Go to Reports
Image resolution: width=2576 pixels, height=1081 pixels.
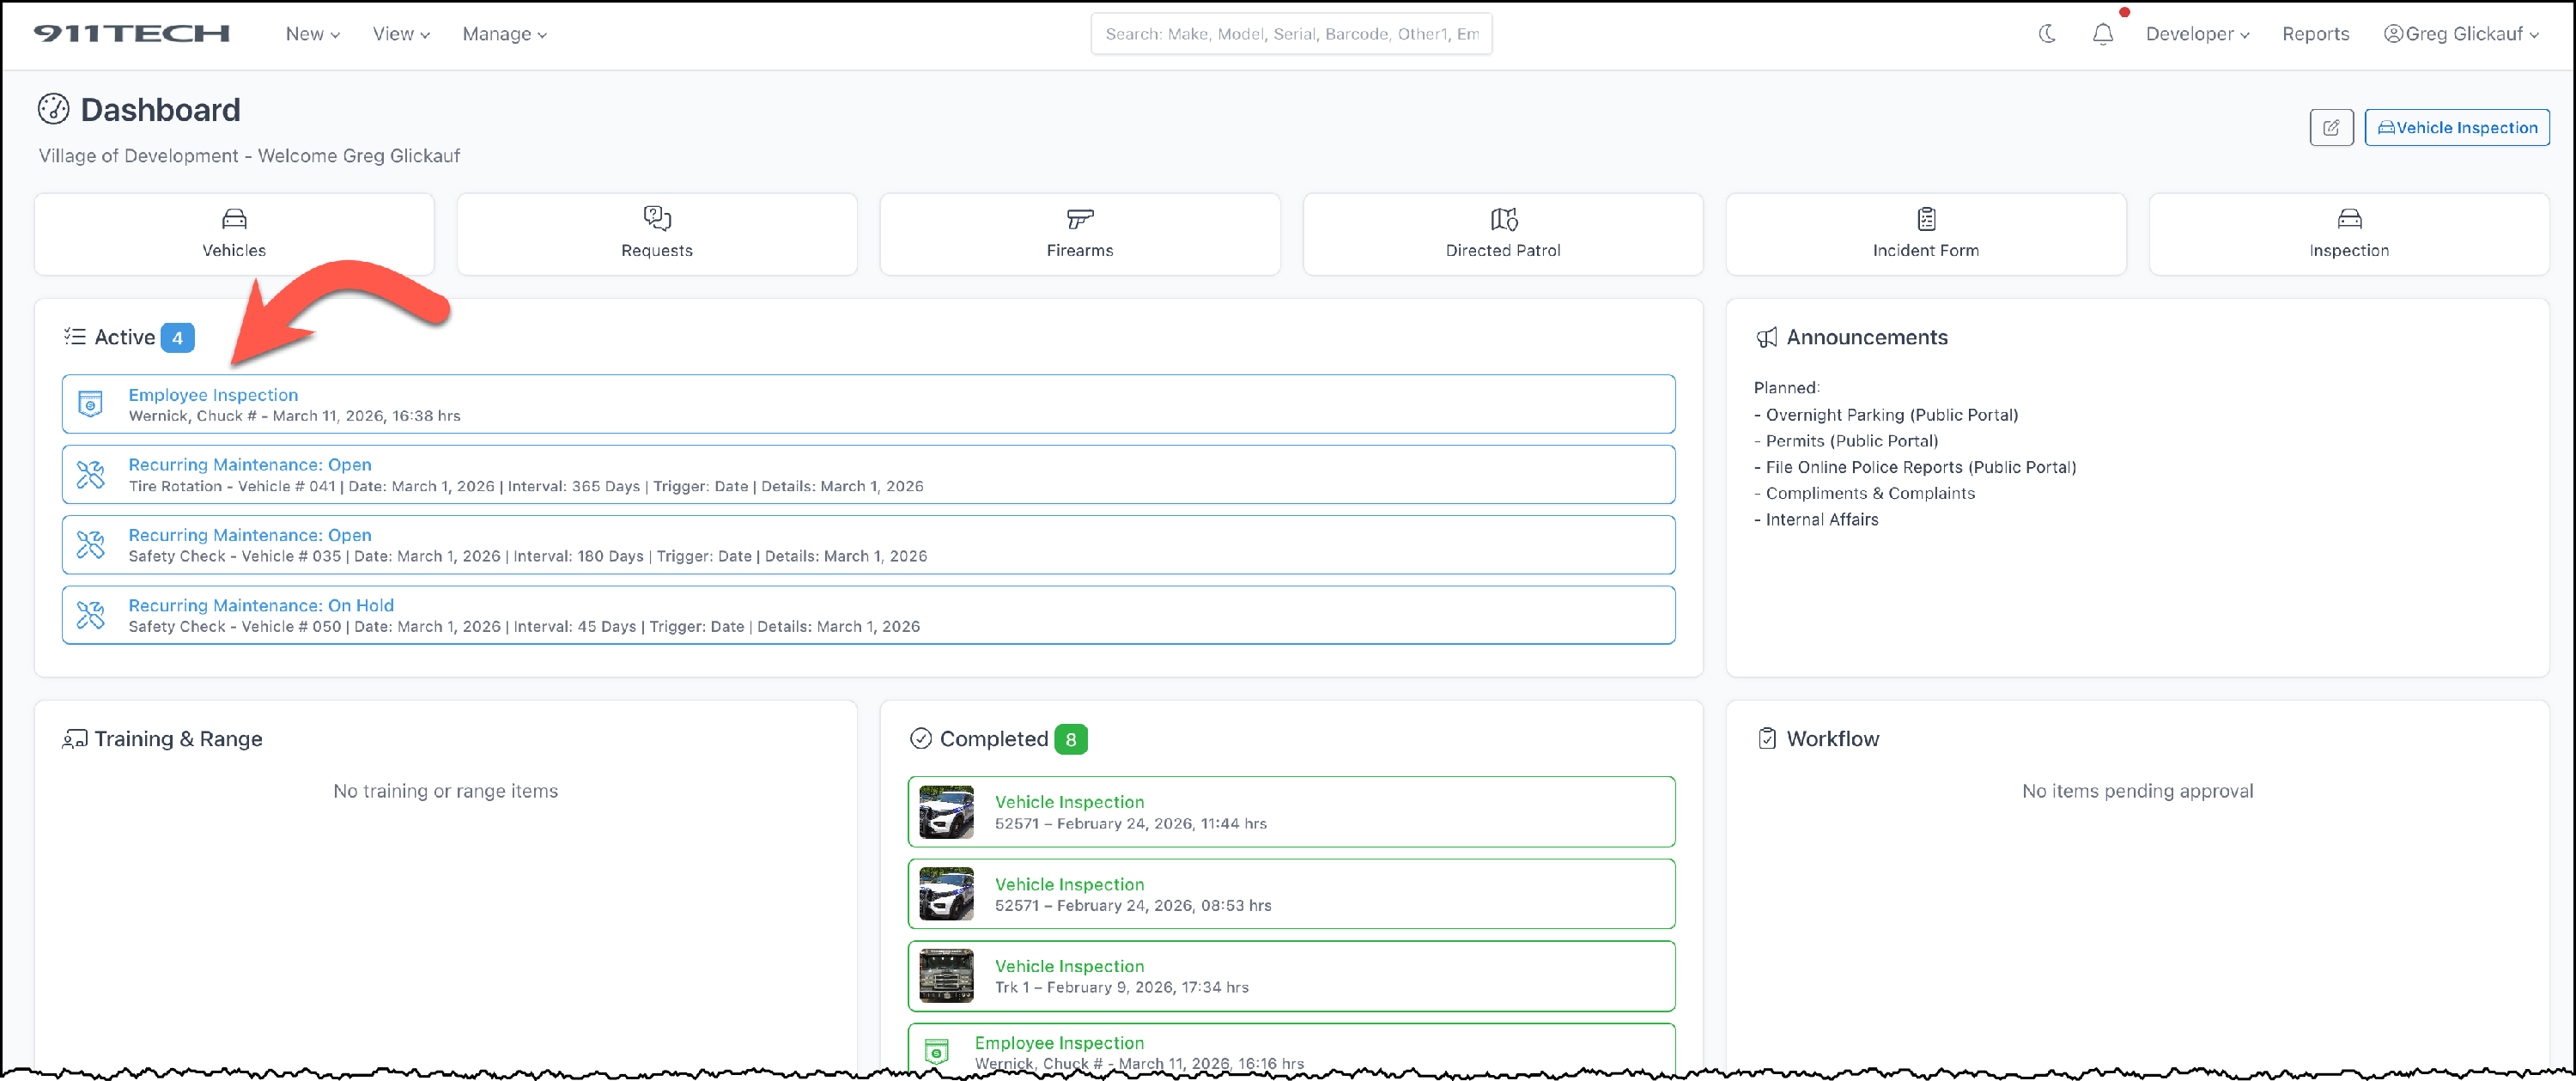point(2315,34)
